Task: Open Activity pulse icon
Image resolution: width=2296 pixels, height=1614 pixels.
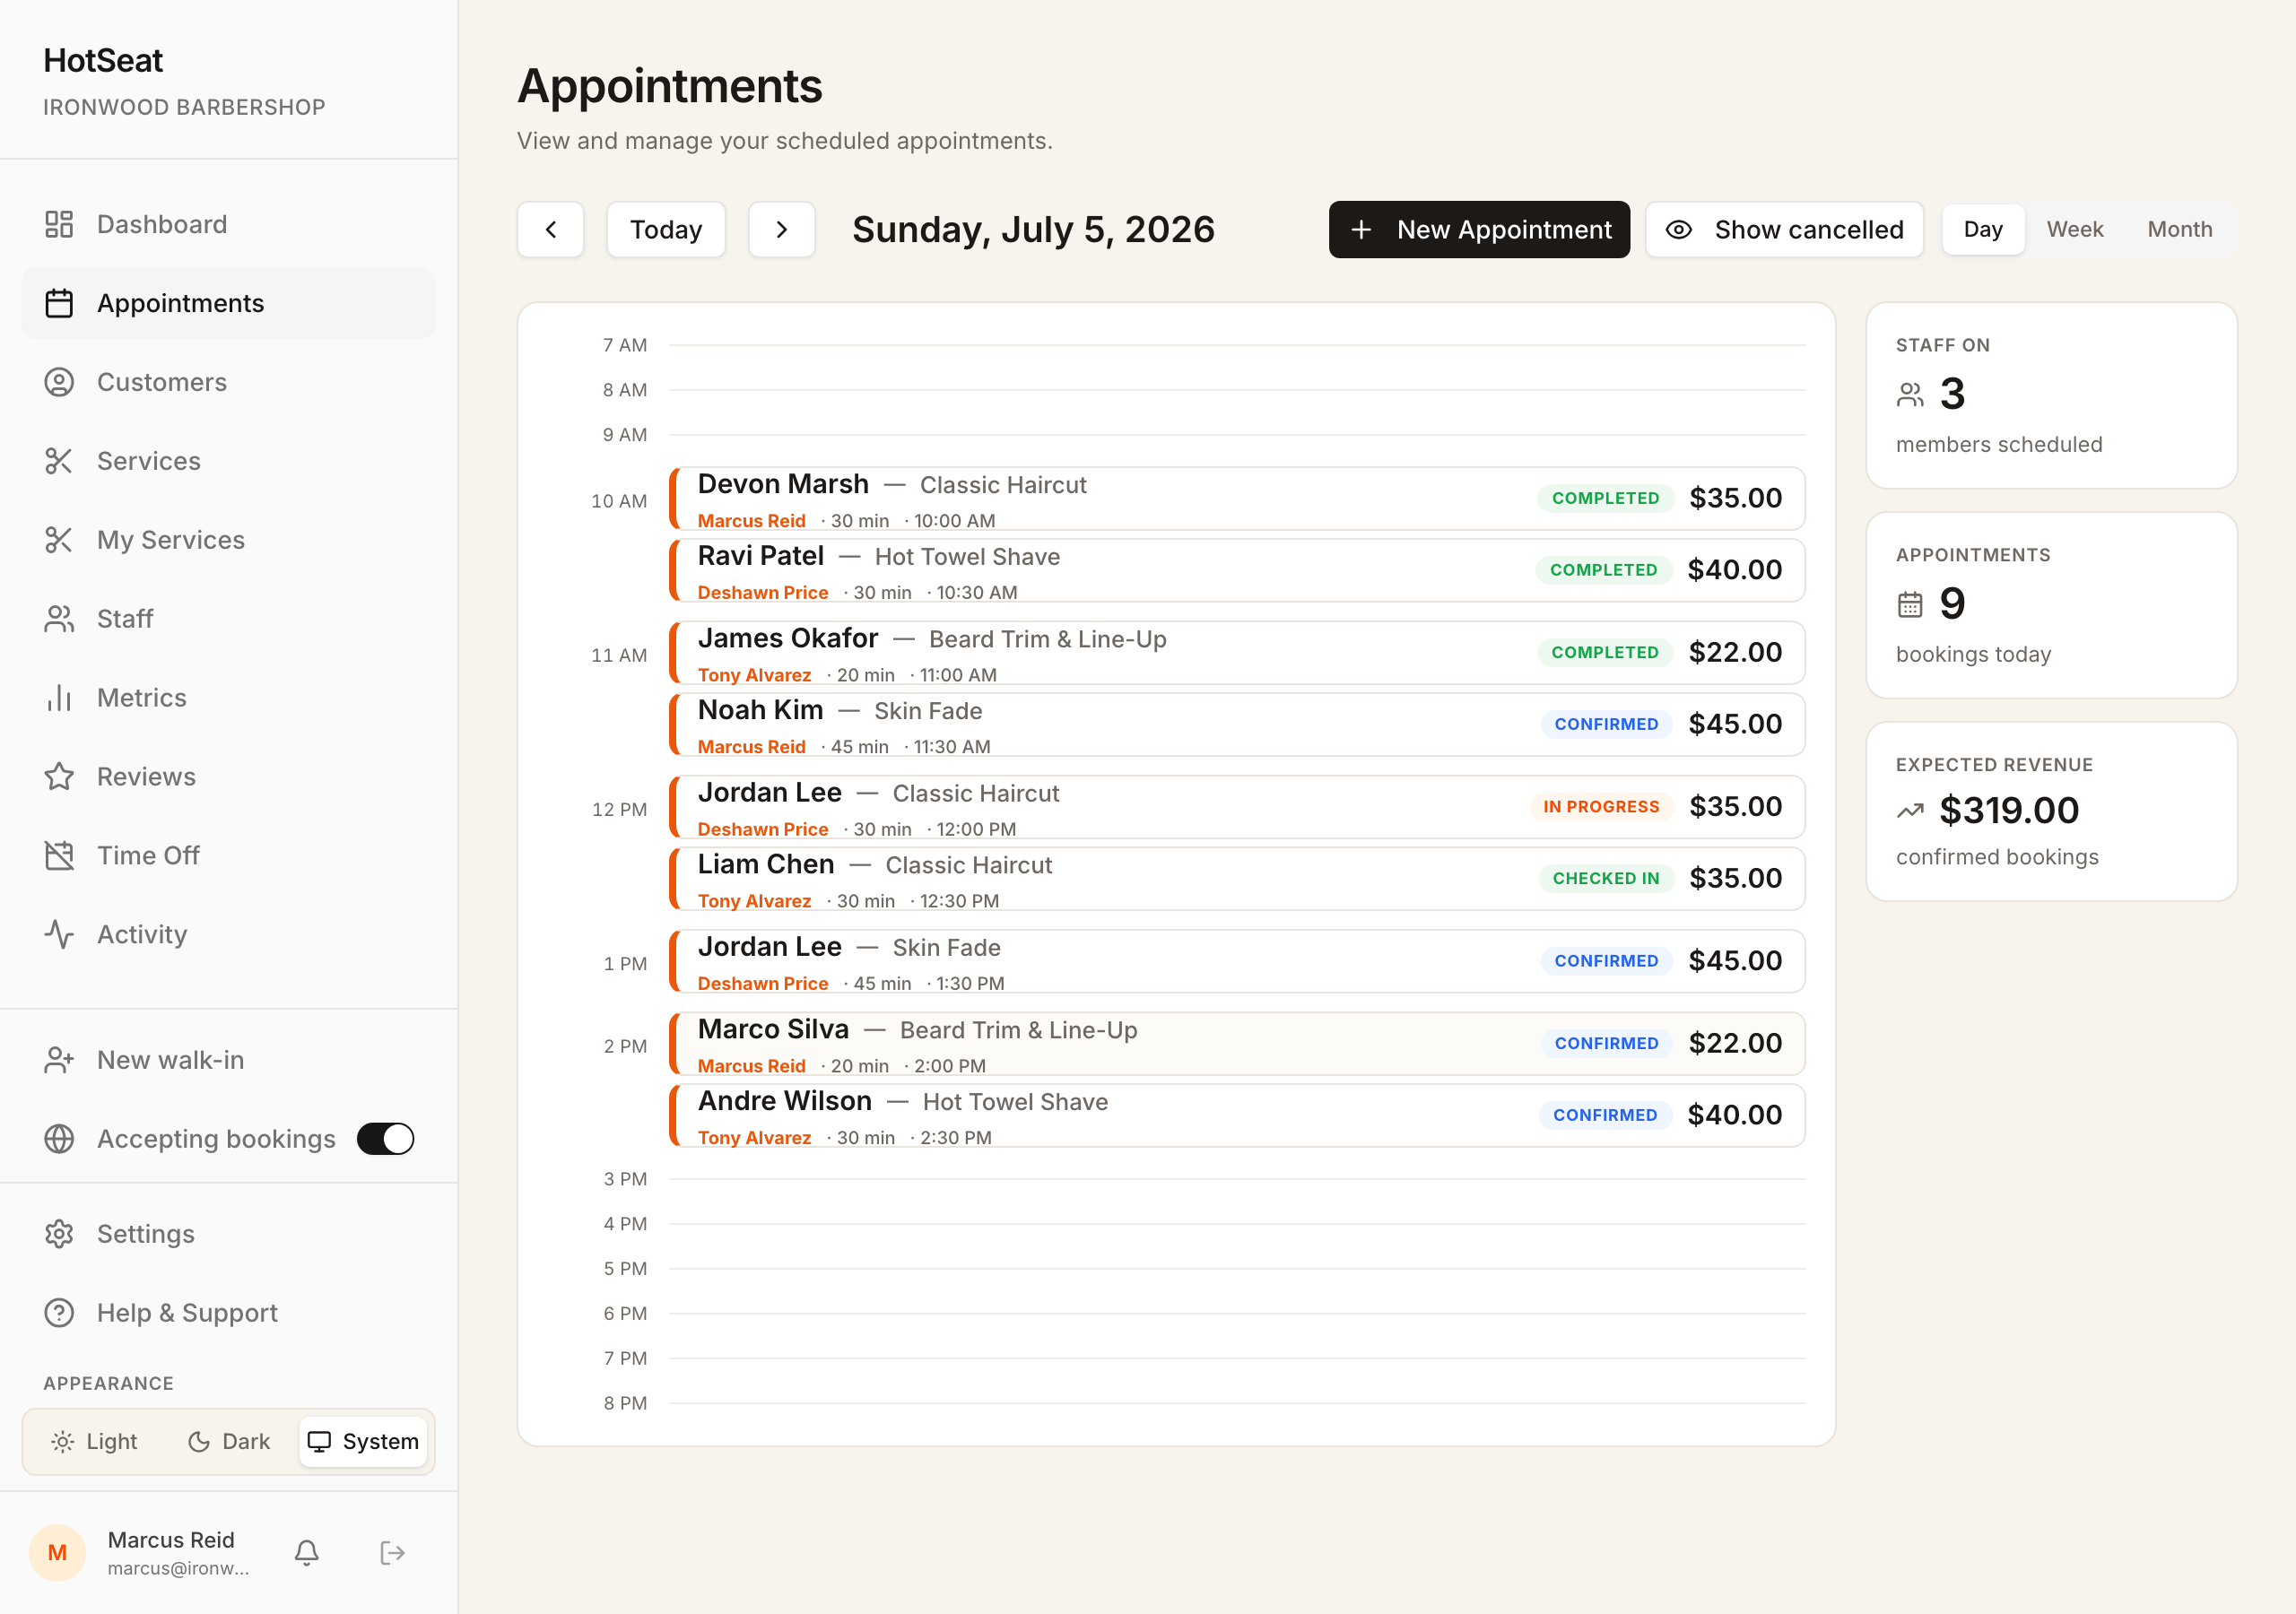Action: (x=59, y=934)
